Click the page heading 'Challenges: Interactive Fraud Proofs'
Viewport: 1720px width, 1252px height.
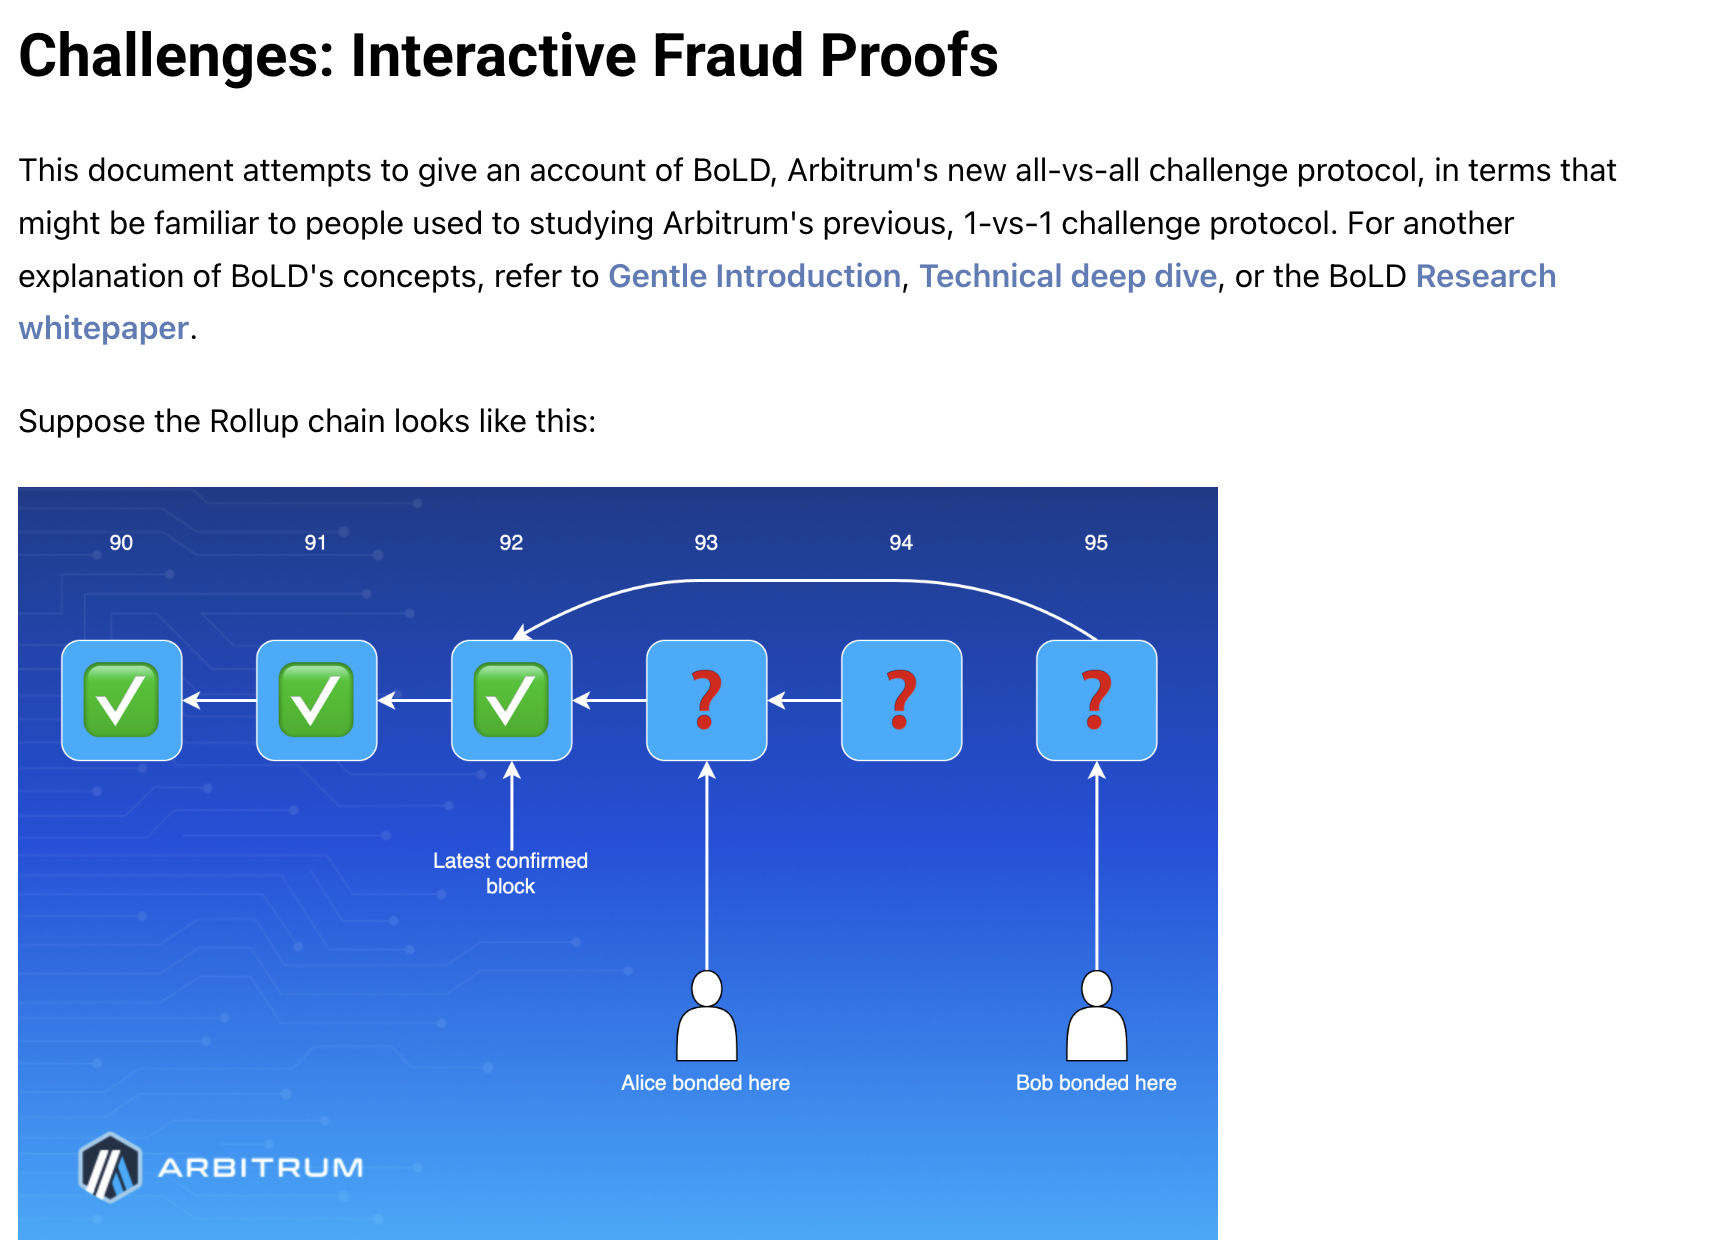click(508, 55)
